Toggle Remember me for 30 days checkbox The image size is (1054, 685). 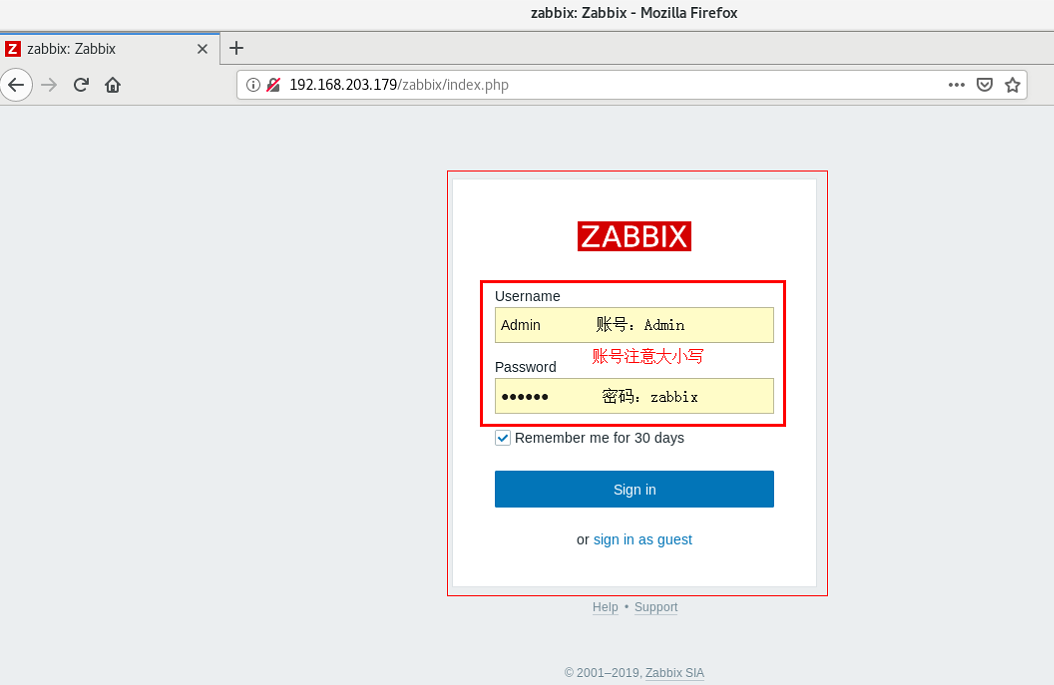(503, 438)
